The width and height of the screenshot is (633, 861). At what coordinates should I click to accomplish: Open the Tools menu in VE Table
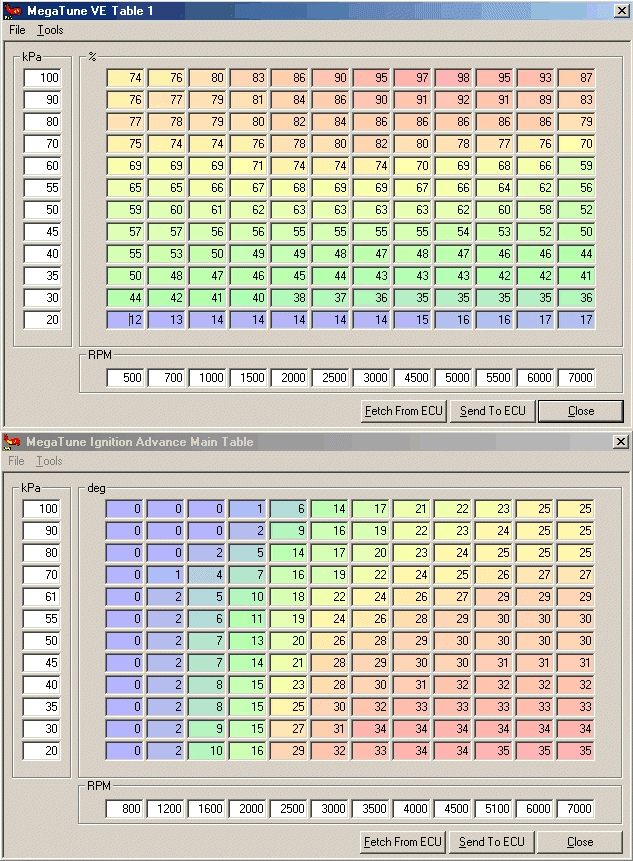[x=50, y=30]
